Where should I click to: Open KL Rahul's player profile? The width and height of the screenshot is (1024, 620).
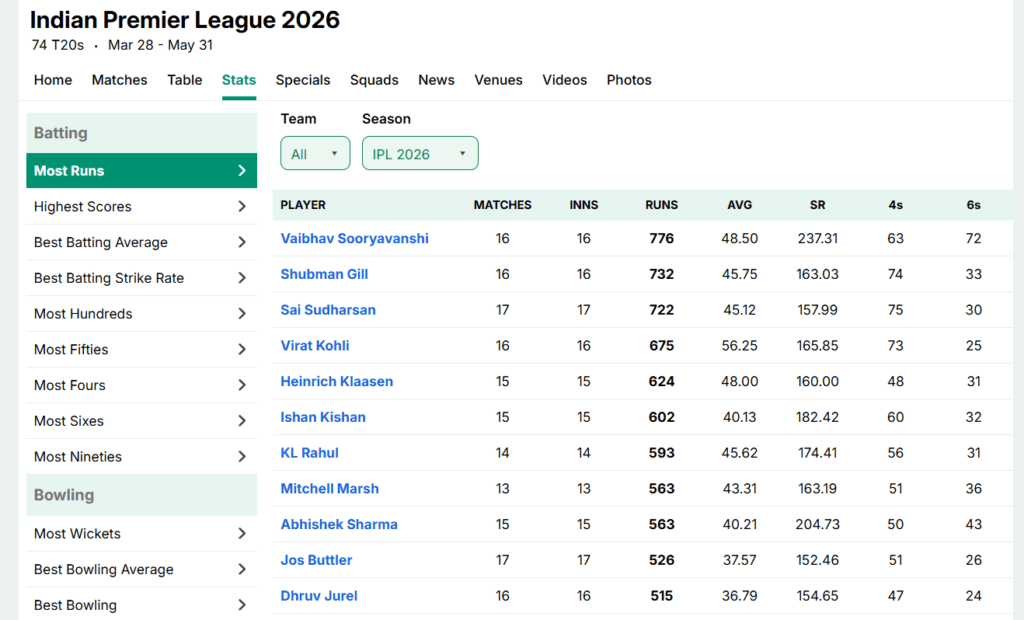point(310,453)
